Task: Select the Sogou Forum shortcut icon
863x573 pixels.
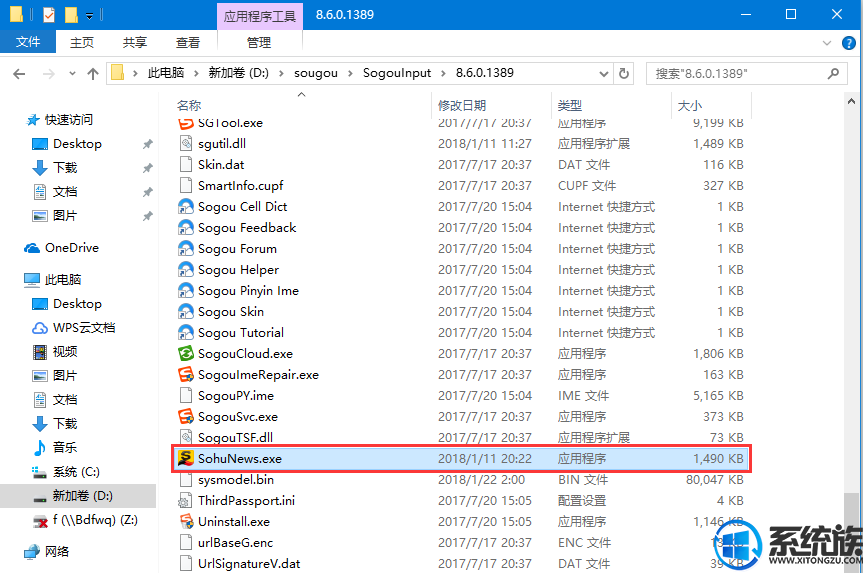Action: tap(186, 248)
